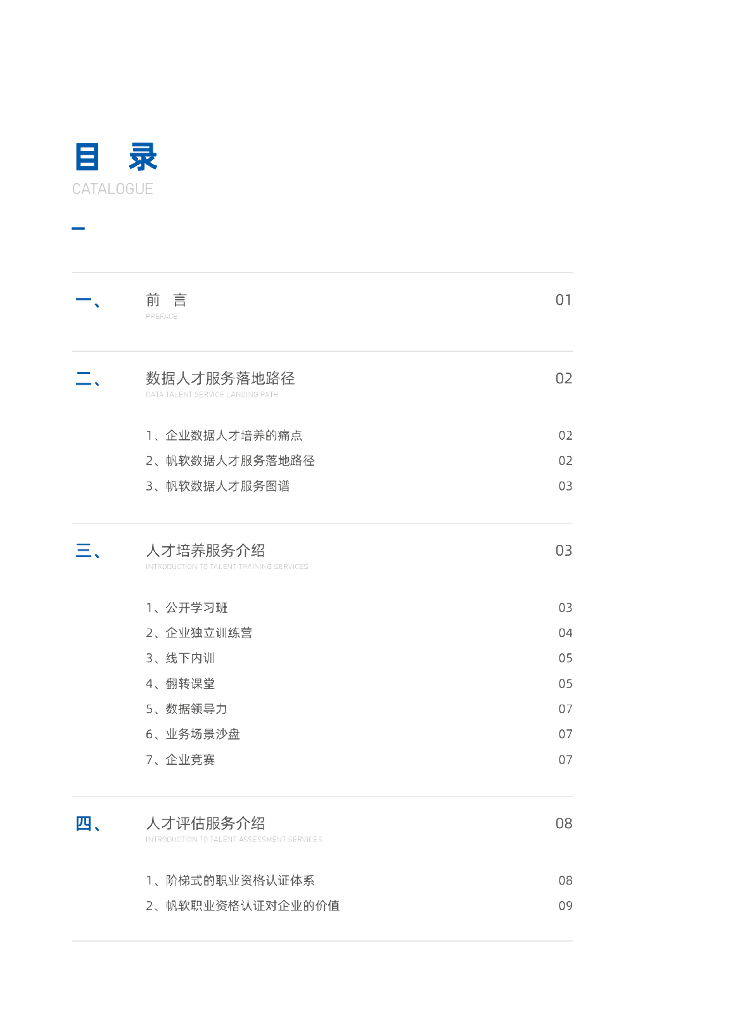The width and height of the screenshot is (754, 1024).
Task: Click the section number 四、
Action: [88, 824]
